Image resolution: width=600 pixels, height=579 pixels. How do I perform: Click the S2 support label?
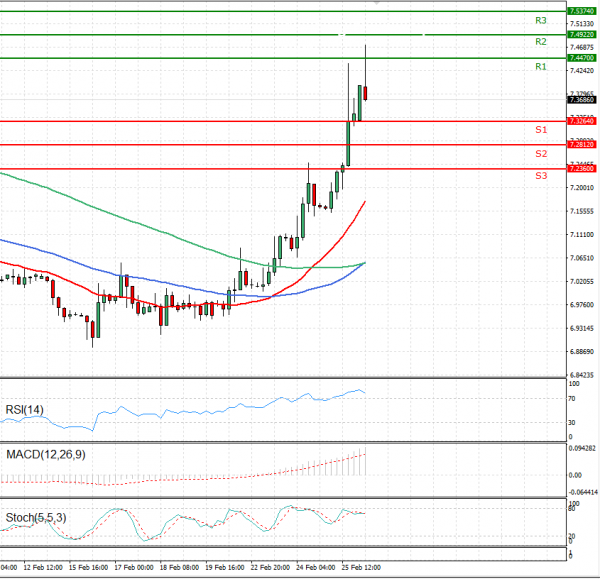click(541, 154)
